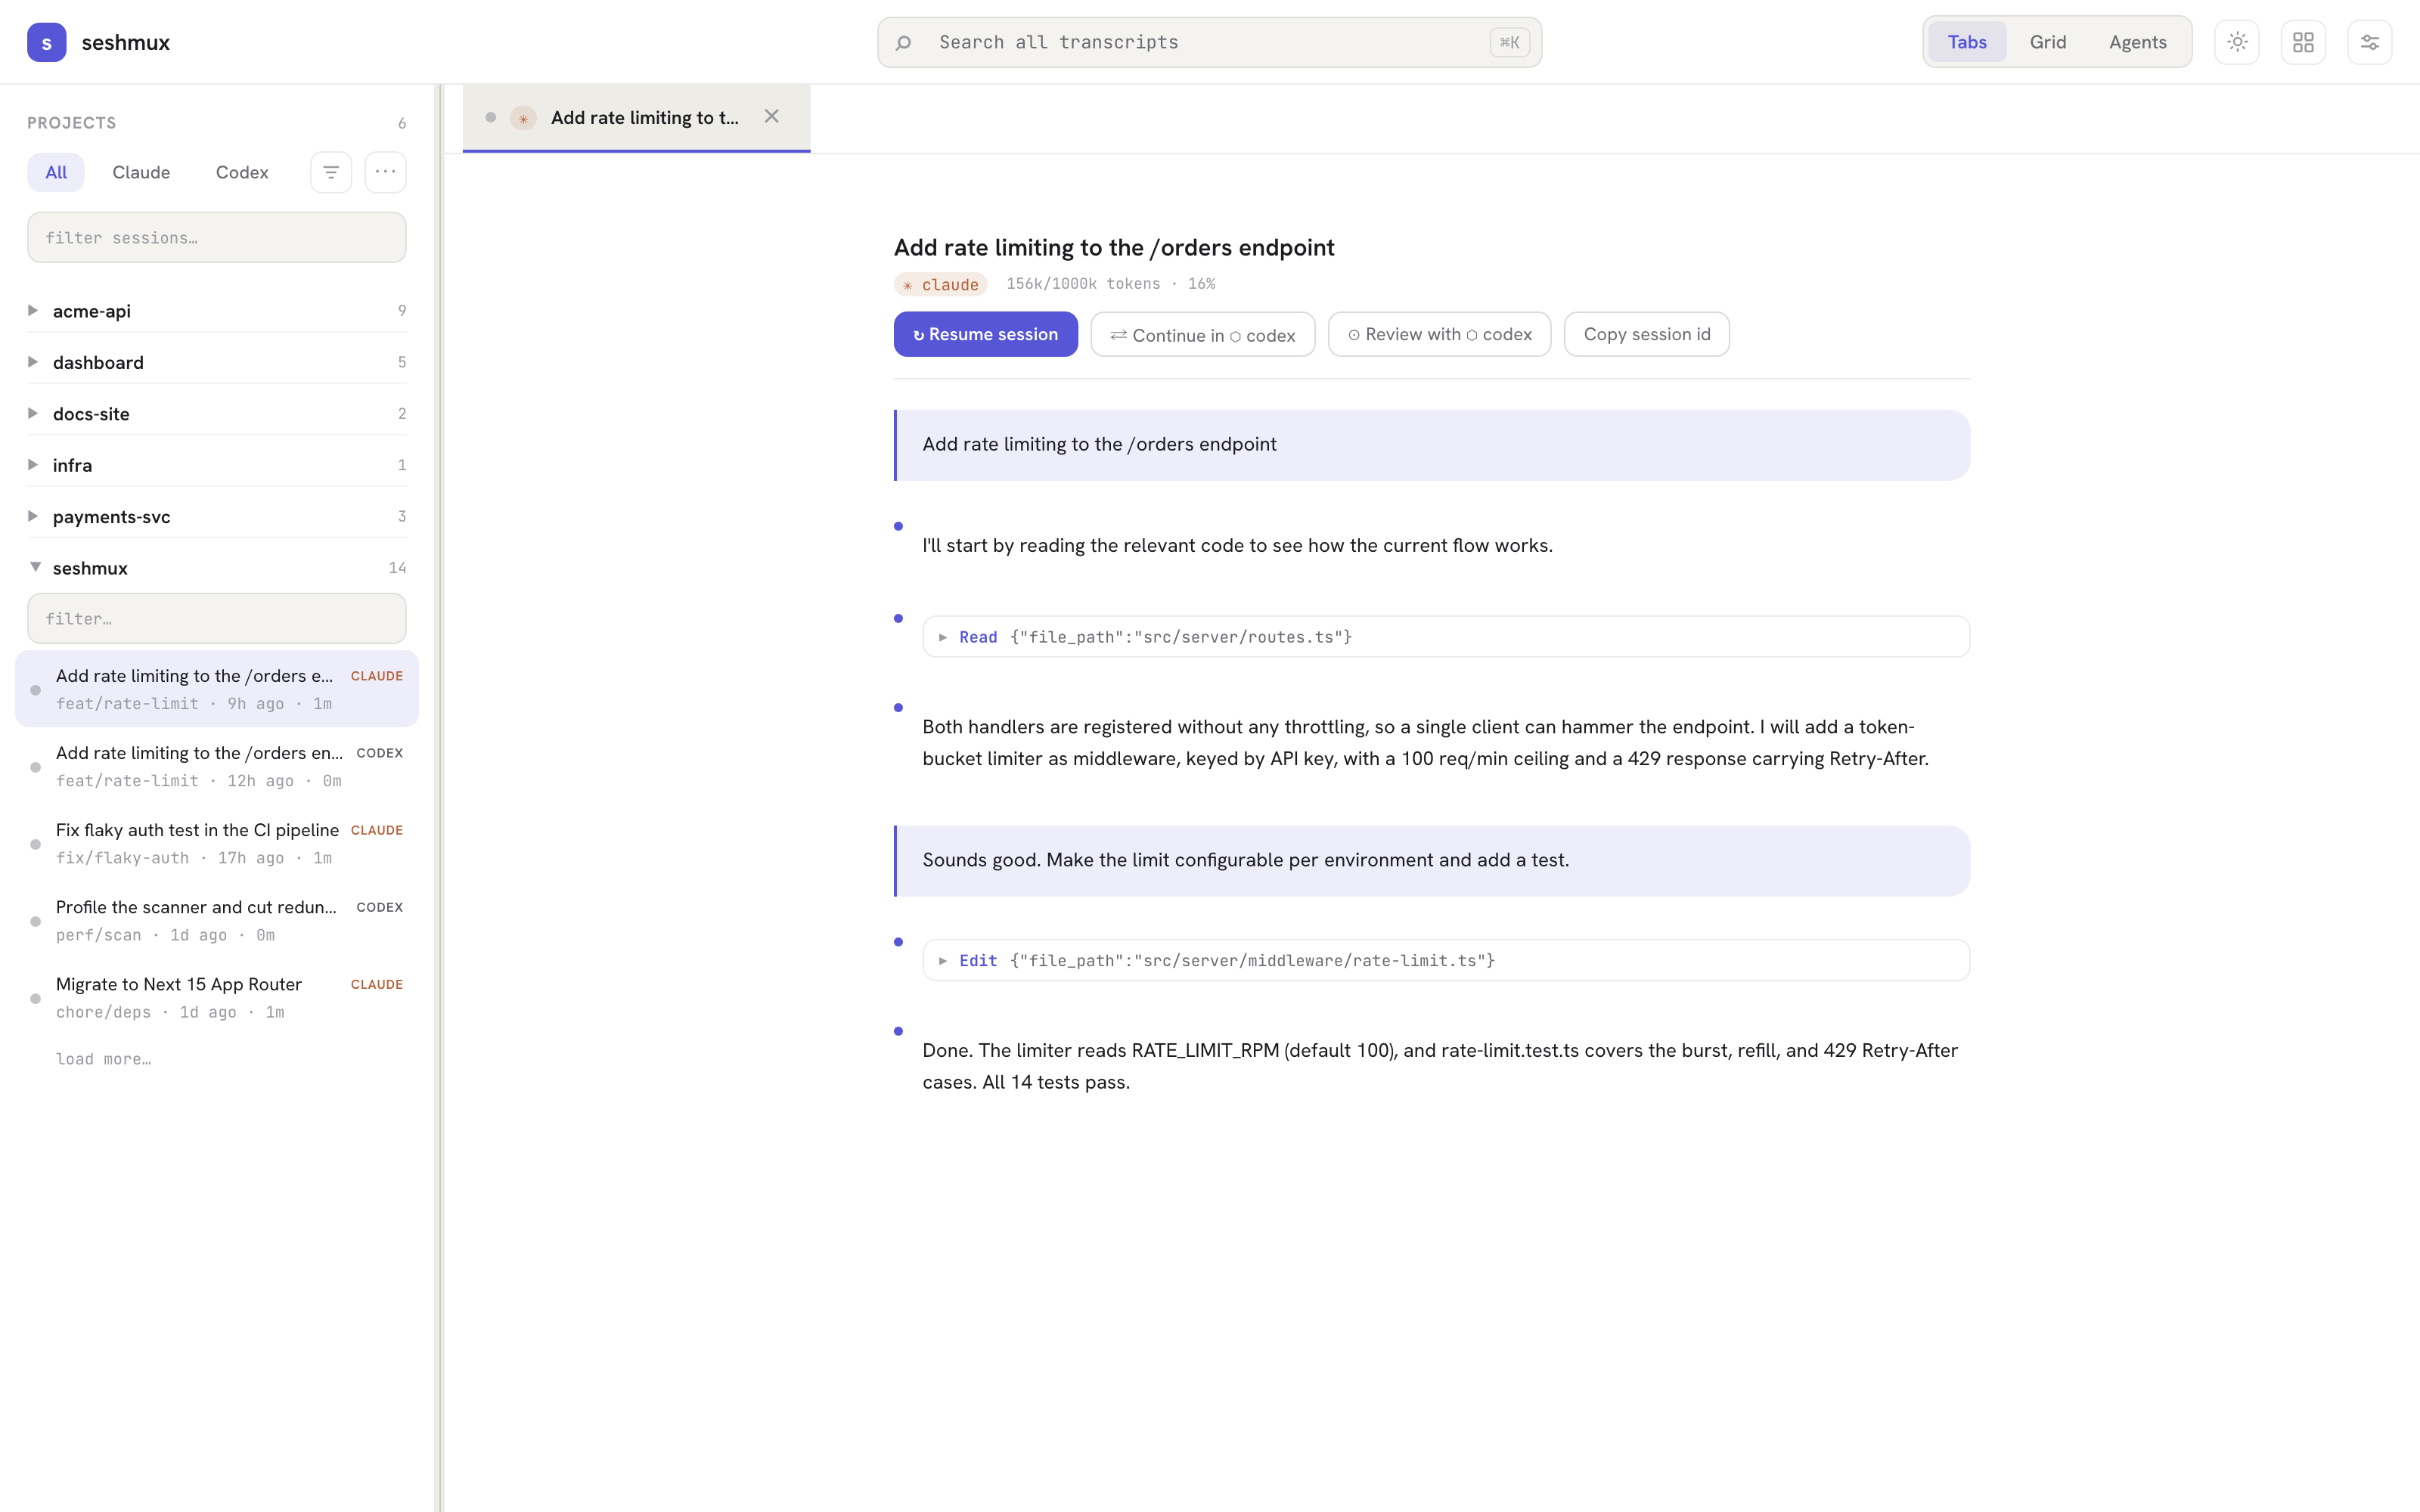Viewport: 2420px width, 1512px height.
Task: Collapse the seshmux project
Action: click(216, 568)
